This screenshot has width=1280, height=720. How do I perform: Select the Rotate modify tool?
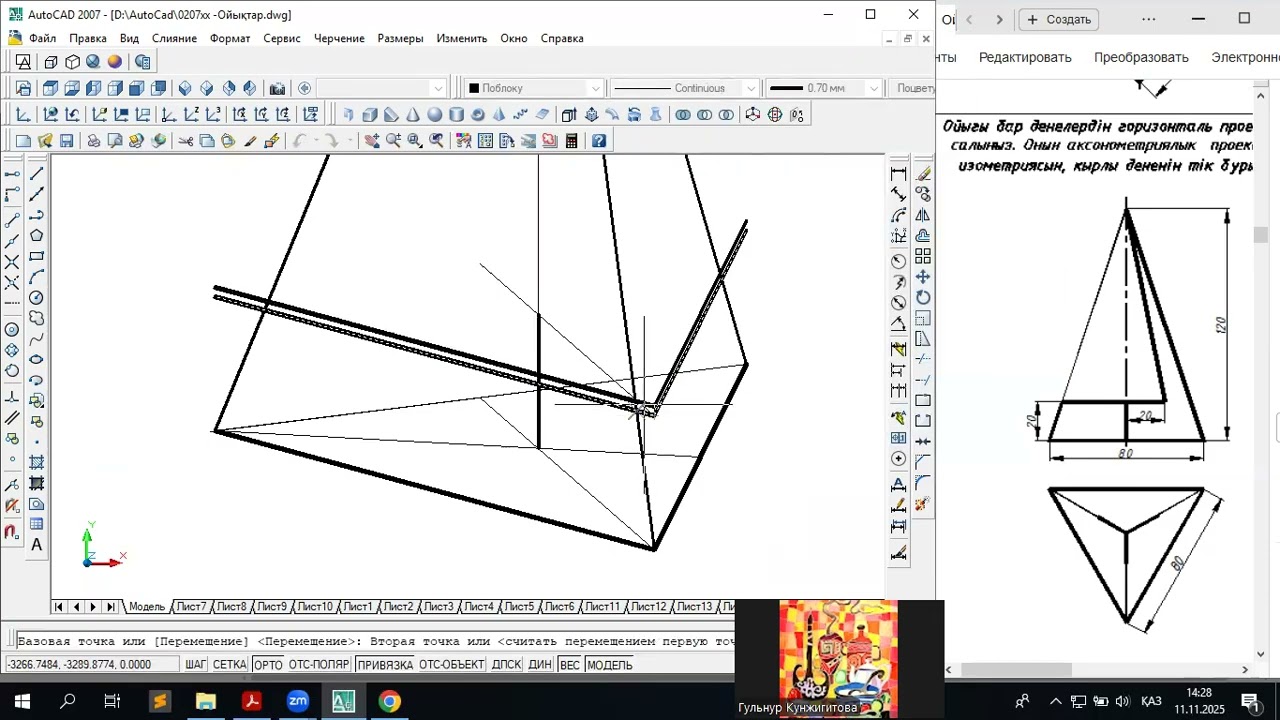click(x=923, y=298)
